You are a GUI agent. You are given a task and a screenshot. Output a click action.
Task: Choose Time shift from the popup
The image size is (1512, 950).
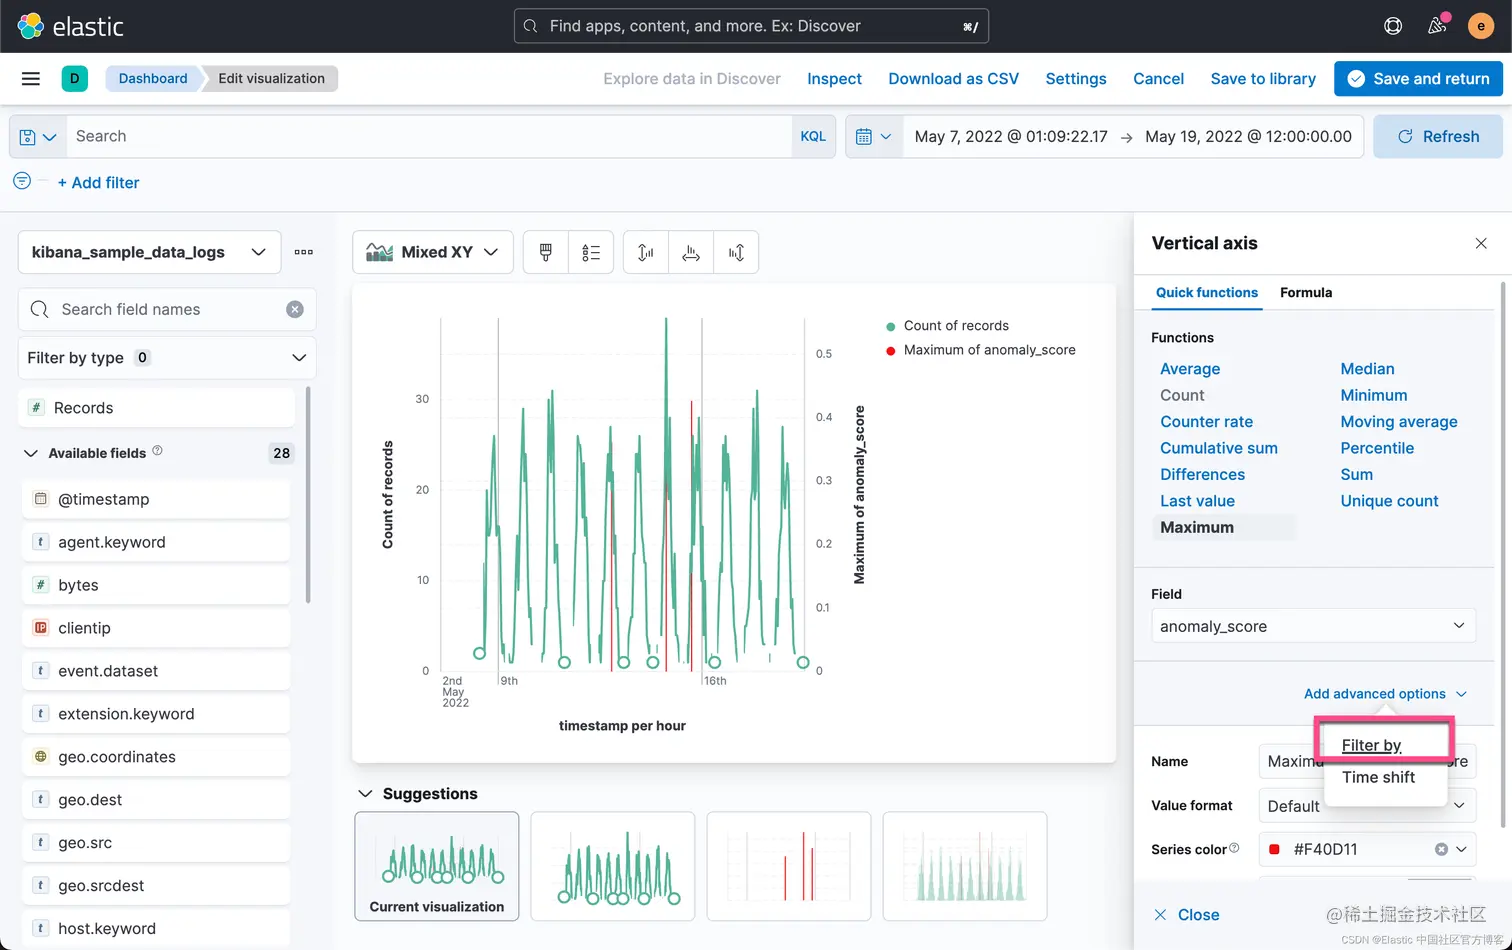tap(1378, 777)
